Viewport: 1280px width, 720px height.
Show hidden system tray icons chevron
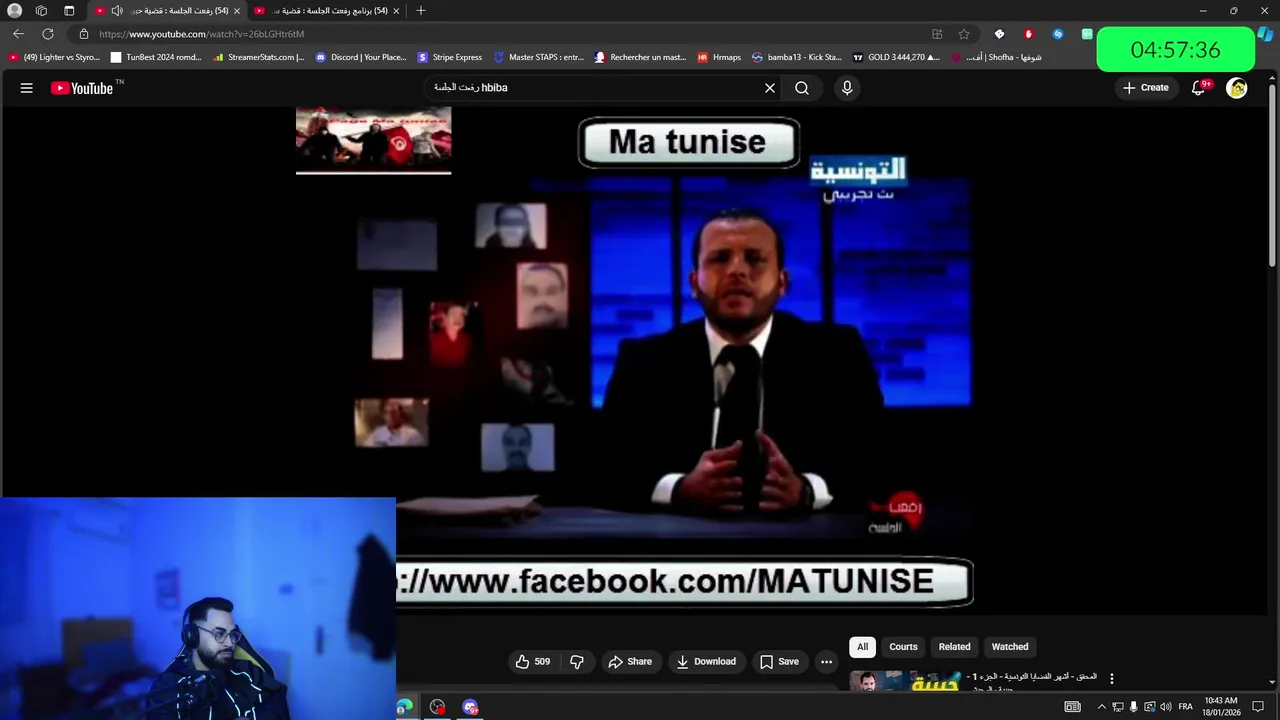point(1102,707)
